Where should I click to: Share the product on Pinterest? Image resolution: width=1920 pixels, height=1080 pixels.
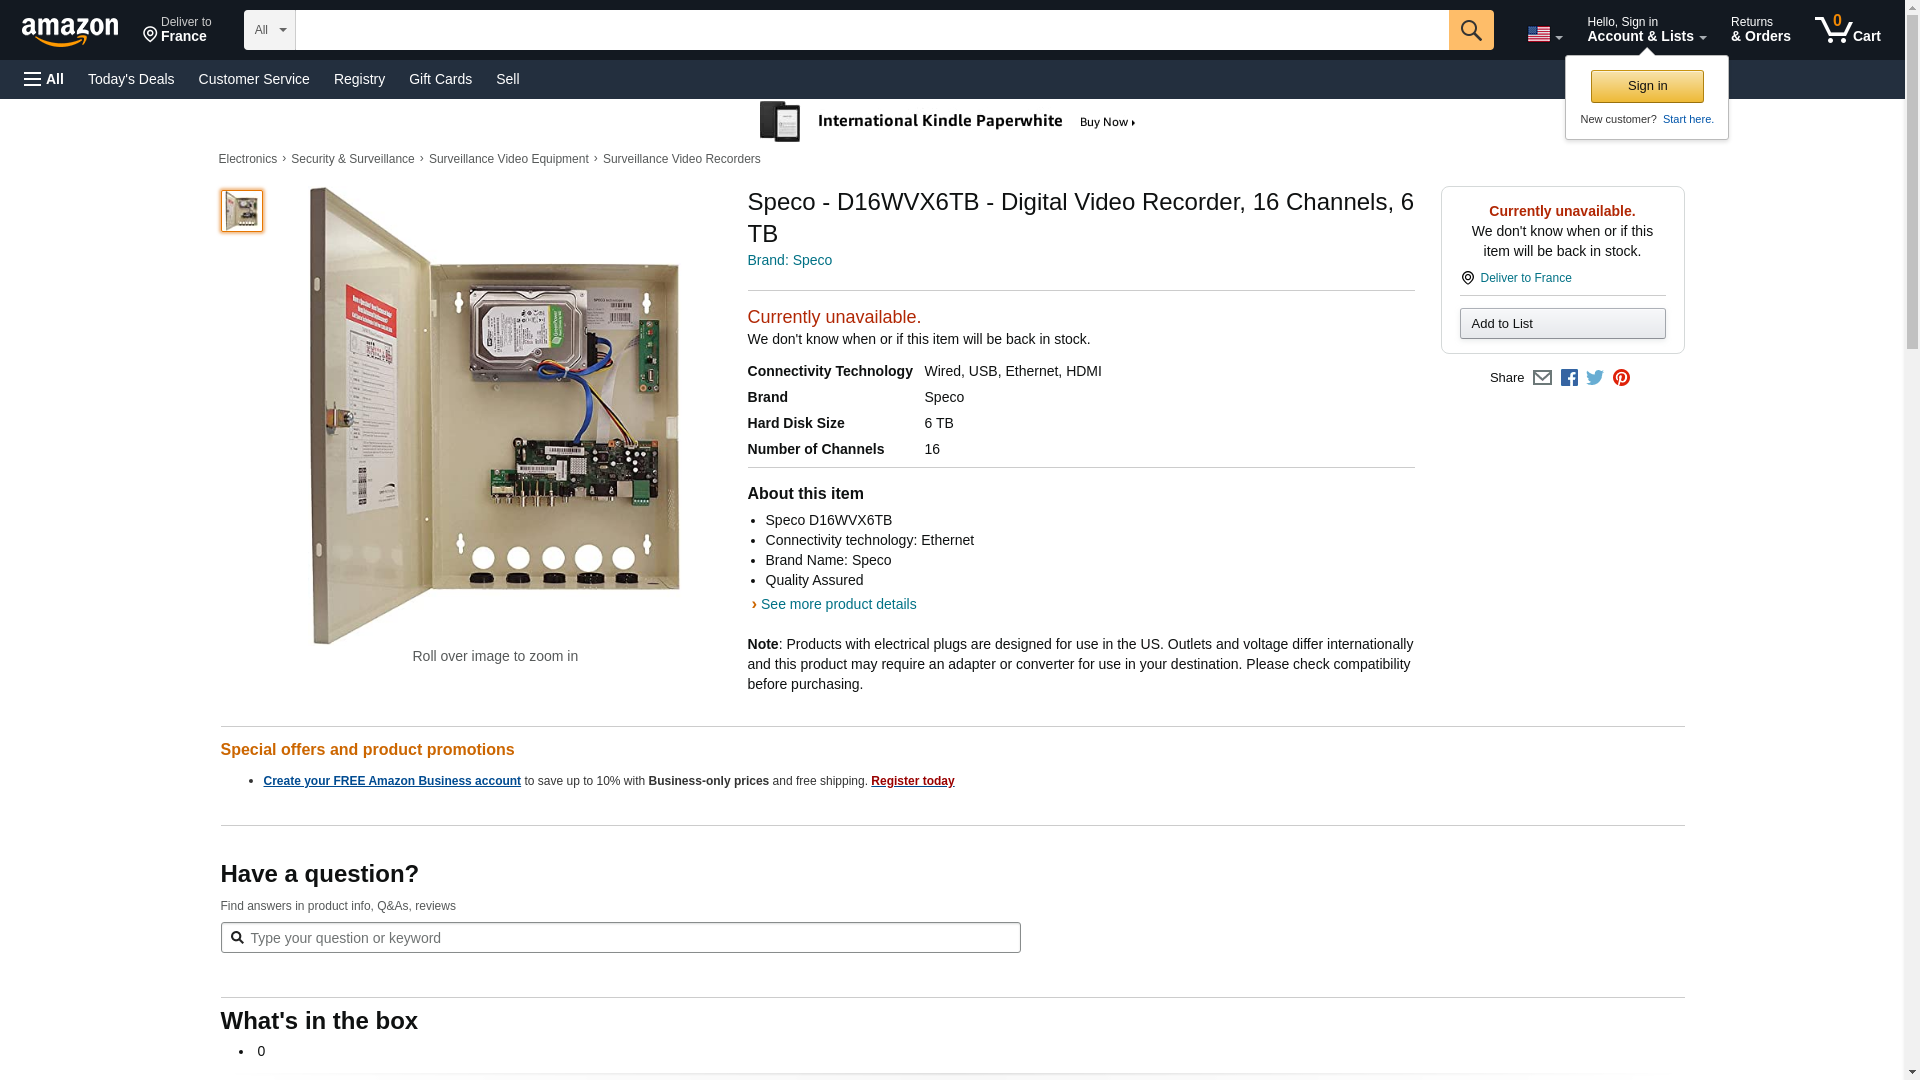pyautogui.click(x=1621, y=378)
